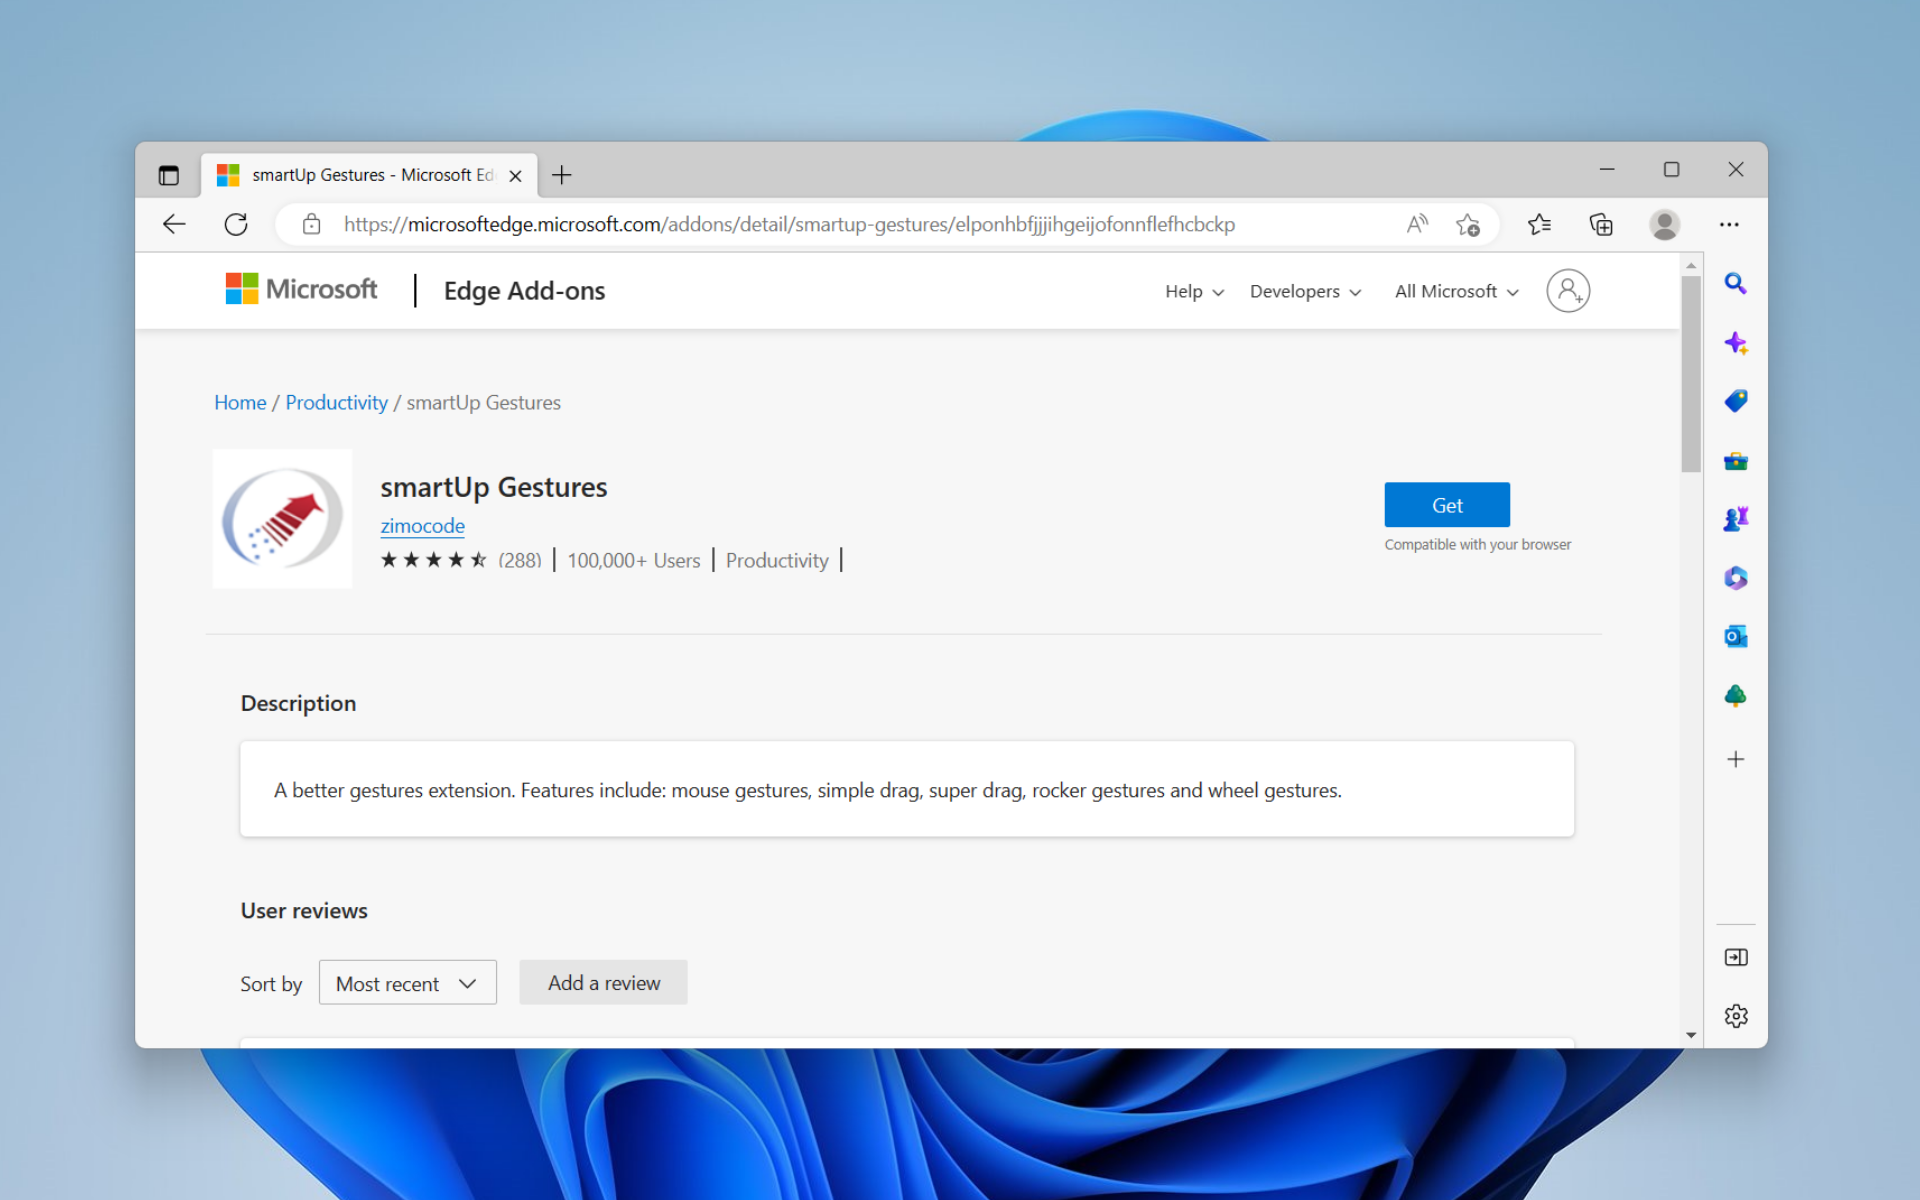
Task: Add a site to sidebar plus icon
Action: click(1736, 759)
